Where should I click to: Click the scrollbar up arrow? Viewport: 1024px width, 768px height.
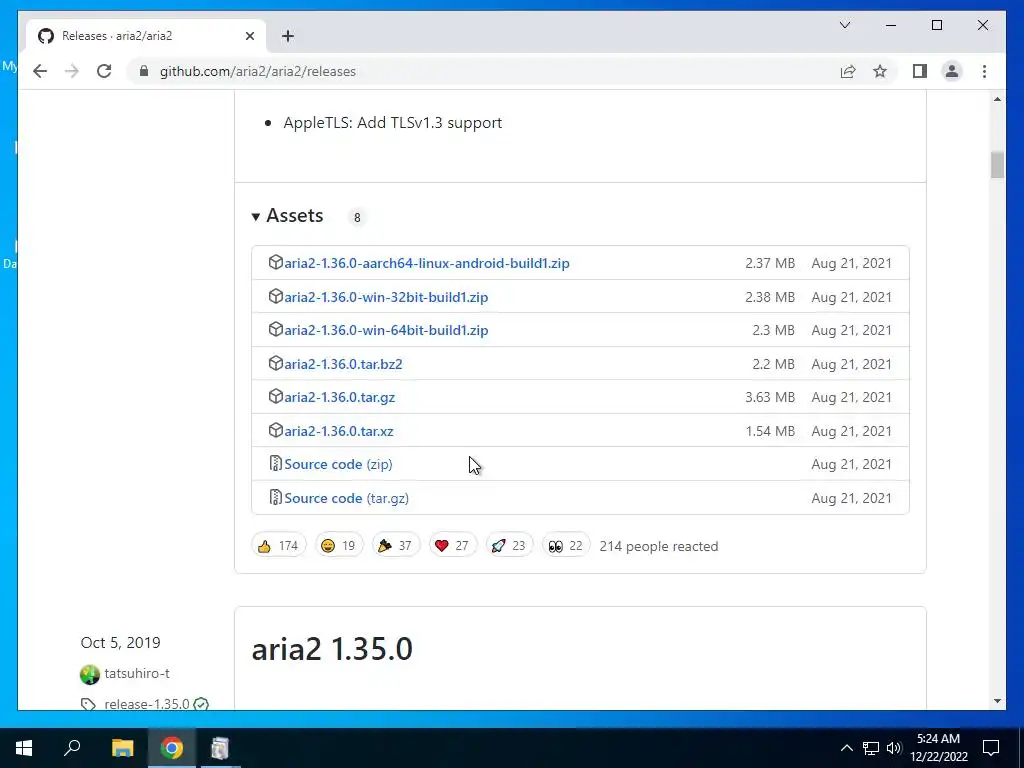click(x=997, y=99)
